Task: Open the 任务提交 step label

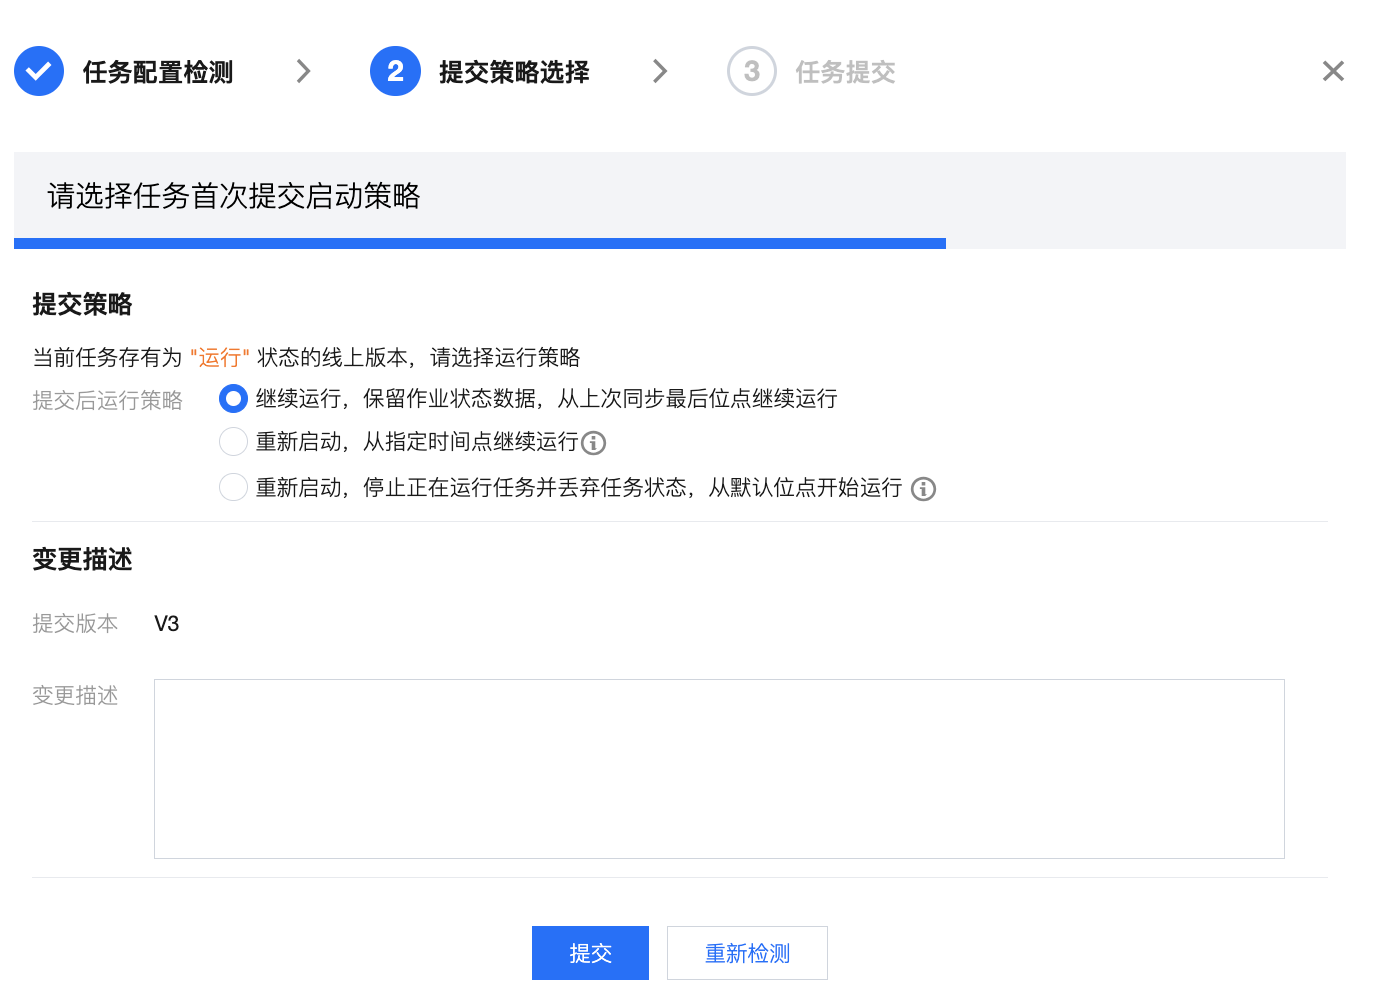Action: point(845,72)
